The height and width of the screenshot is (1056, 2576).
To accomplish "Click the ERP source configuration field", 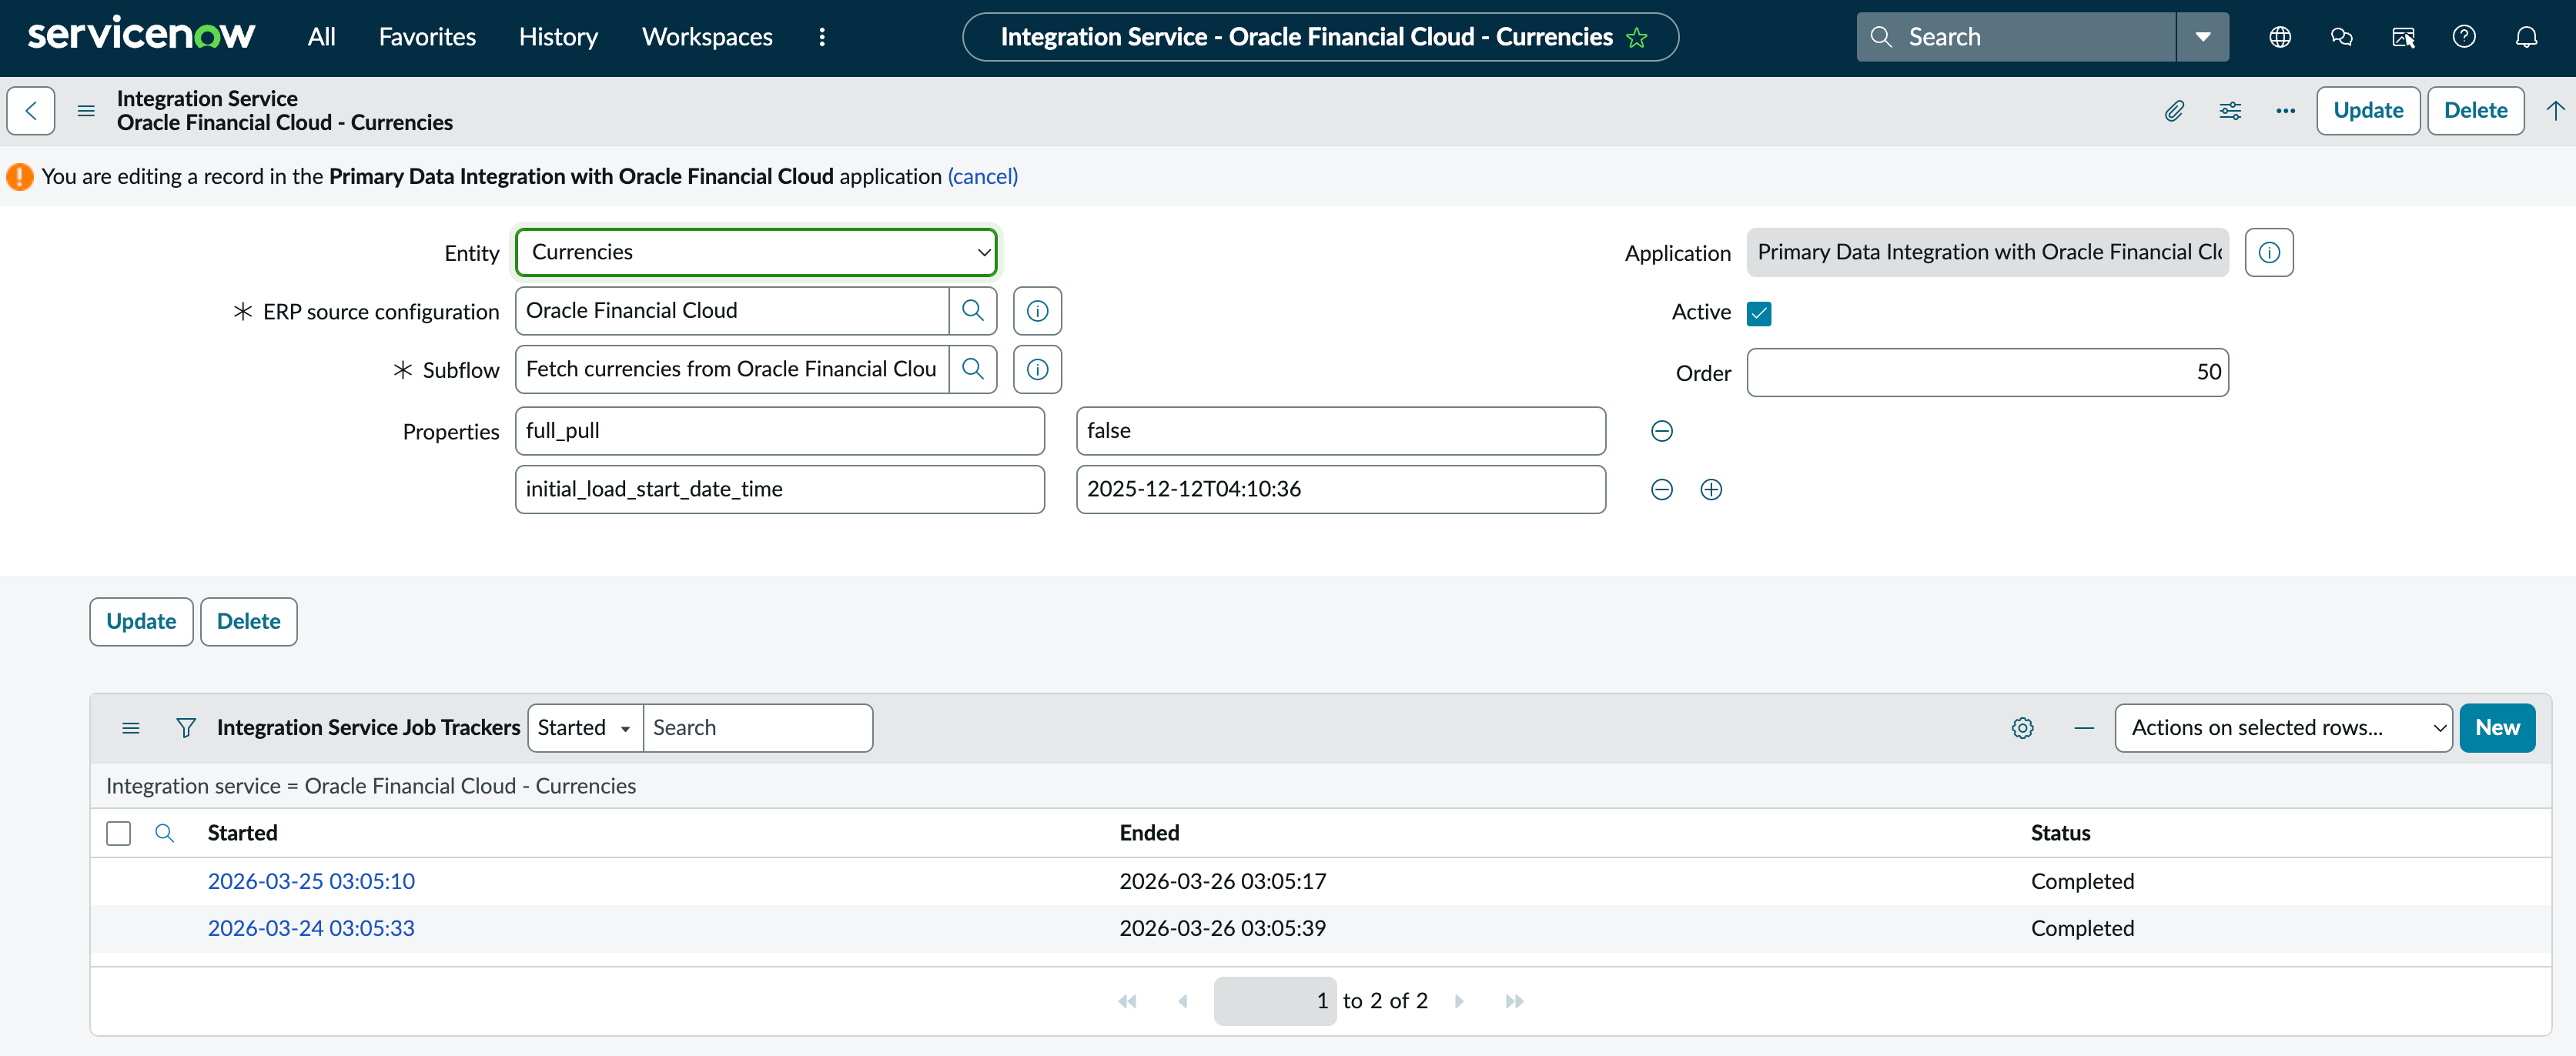I will coord(732,311).
